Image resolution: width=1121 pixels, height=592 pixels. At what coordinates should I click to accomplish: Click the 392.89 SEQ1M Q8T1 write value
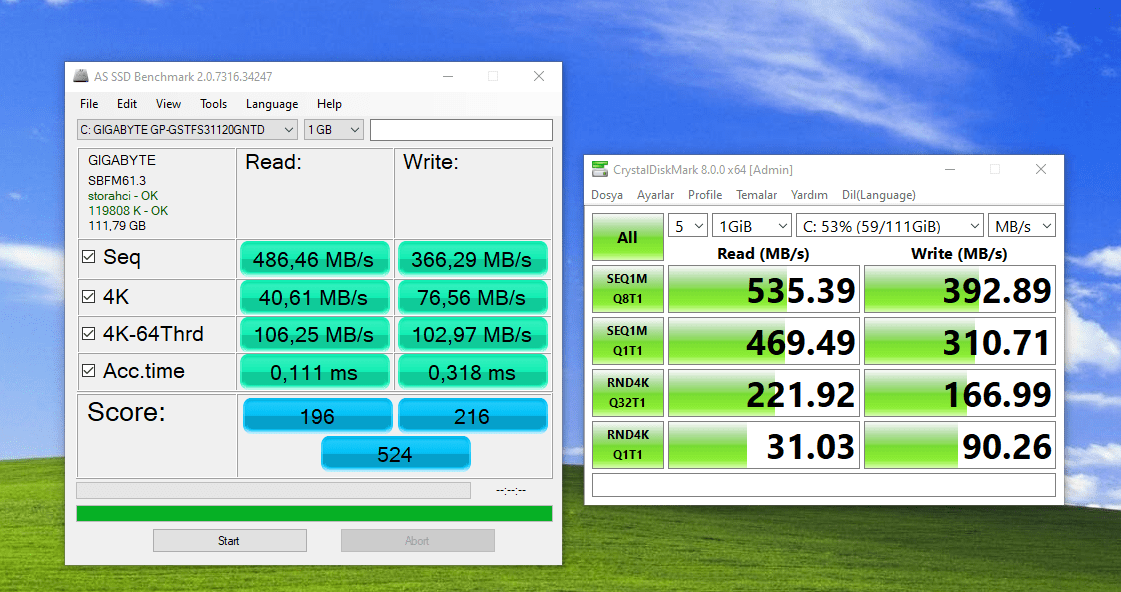959,289
